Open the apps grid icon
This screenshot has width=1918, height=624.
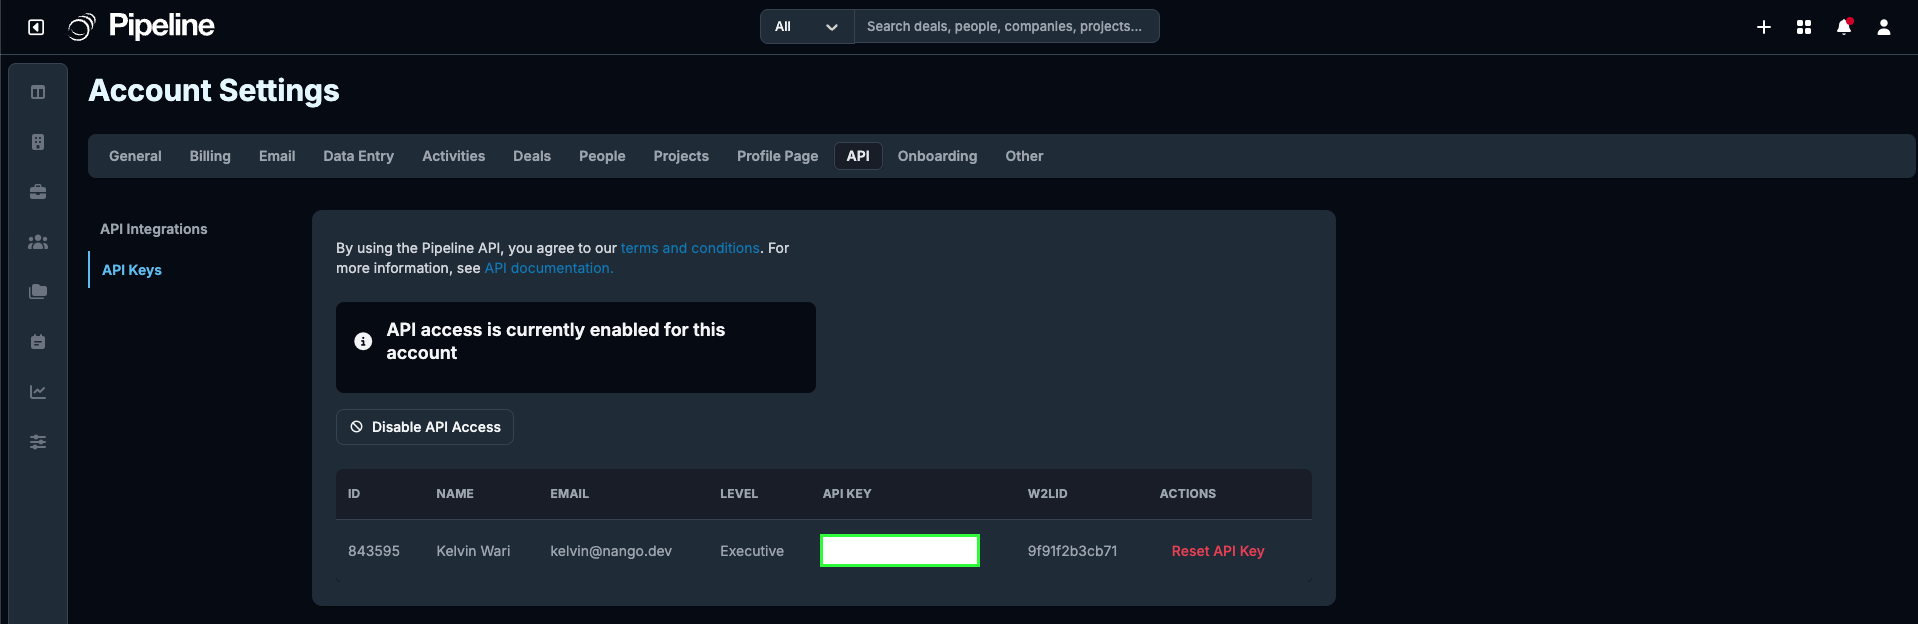point(1804,27)
